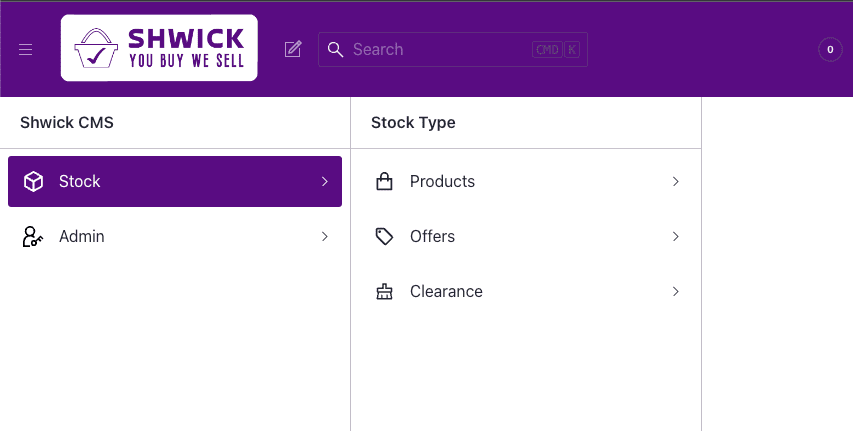The width and height of the screenshot is (853, 431).
Task: Open the hamburger menu icon
Action: (x=26, y=49)
